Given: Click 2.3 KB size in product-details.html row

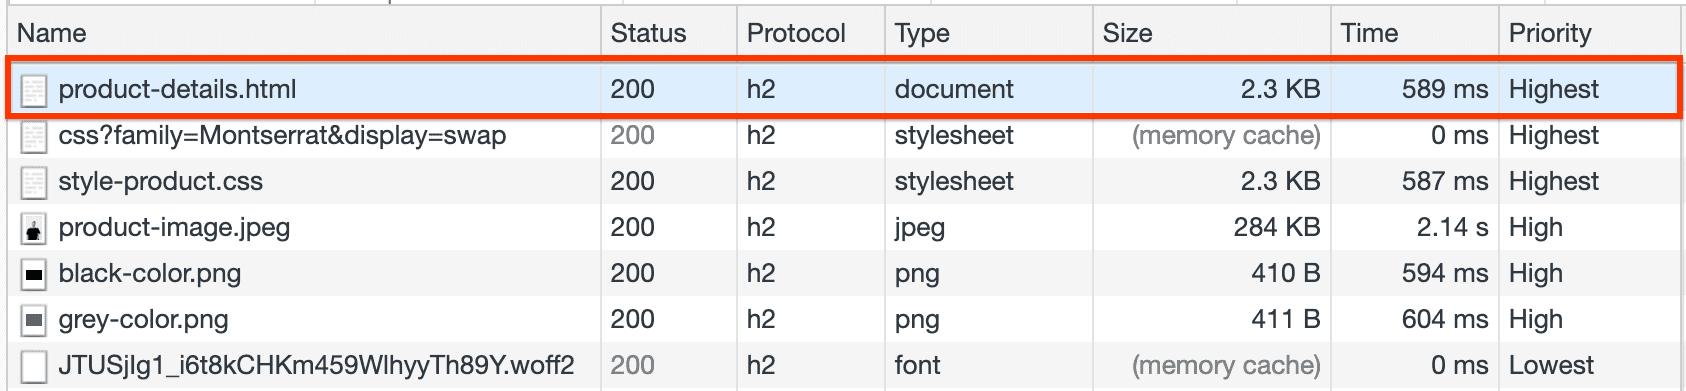Looking at the screenshot, I should pyautogui.click(x=1281, y=89).
